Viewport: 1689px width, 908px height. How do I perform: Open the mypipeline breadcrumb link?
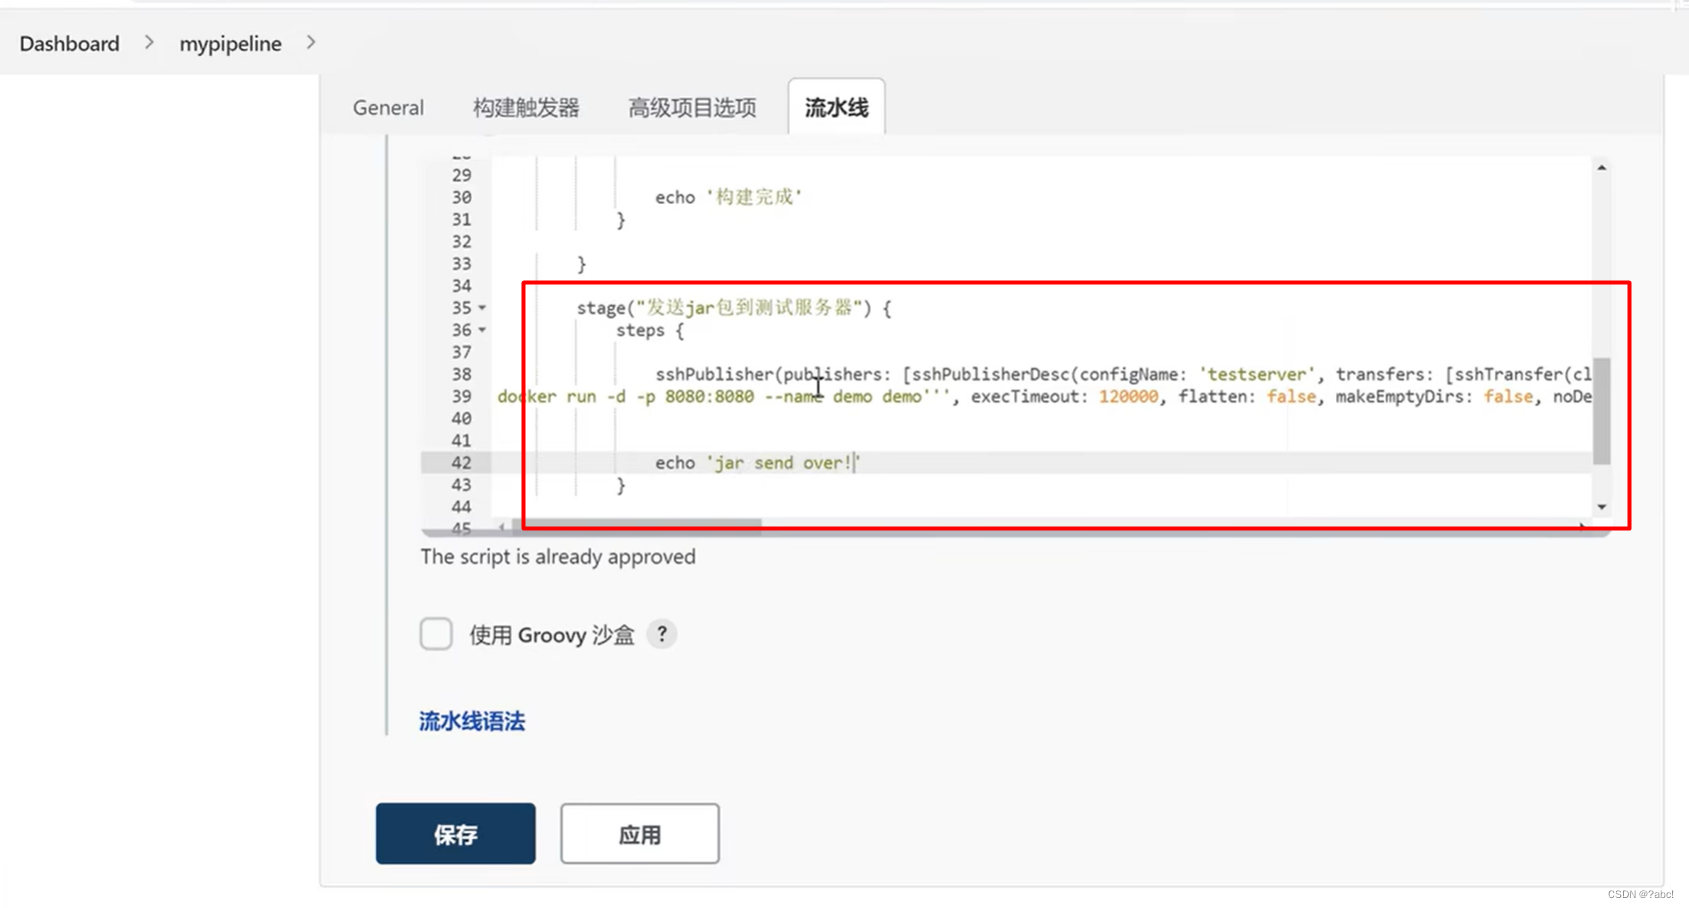[230, 43]
